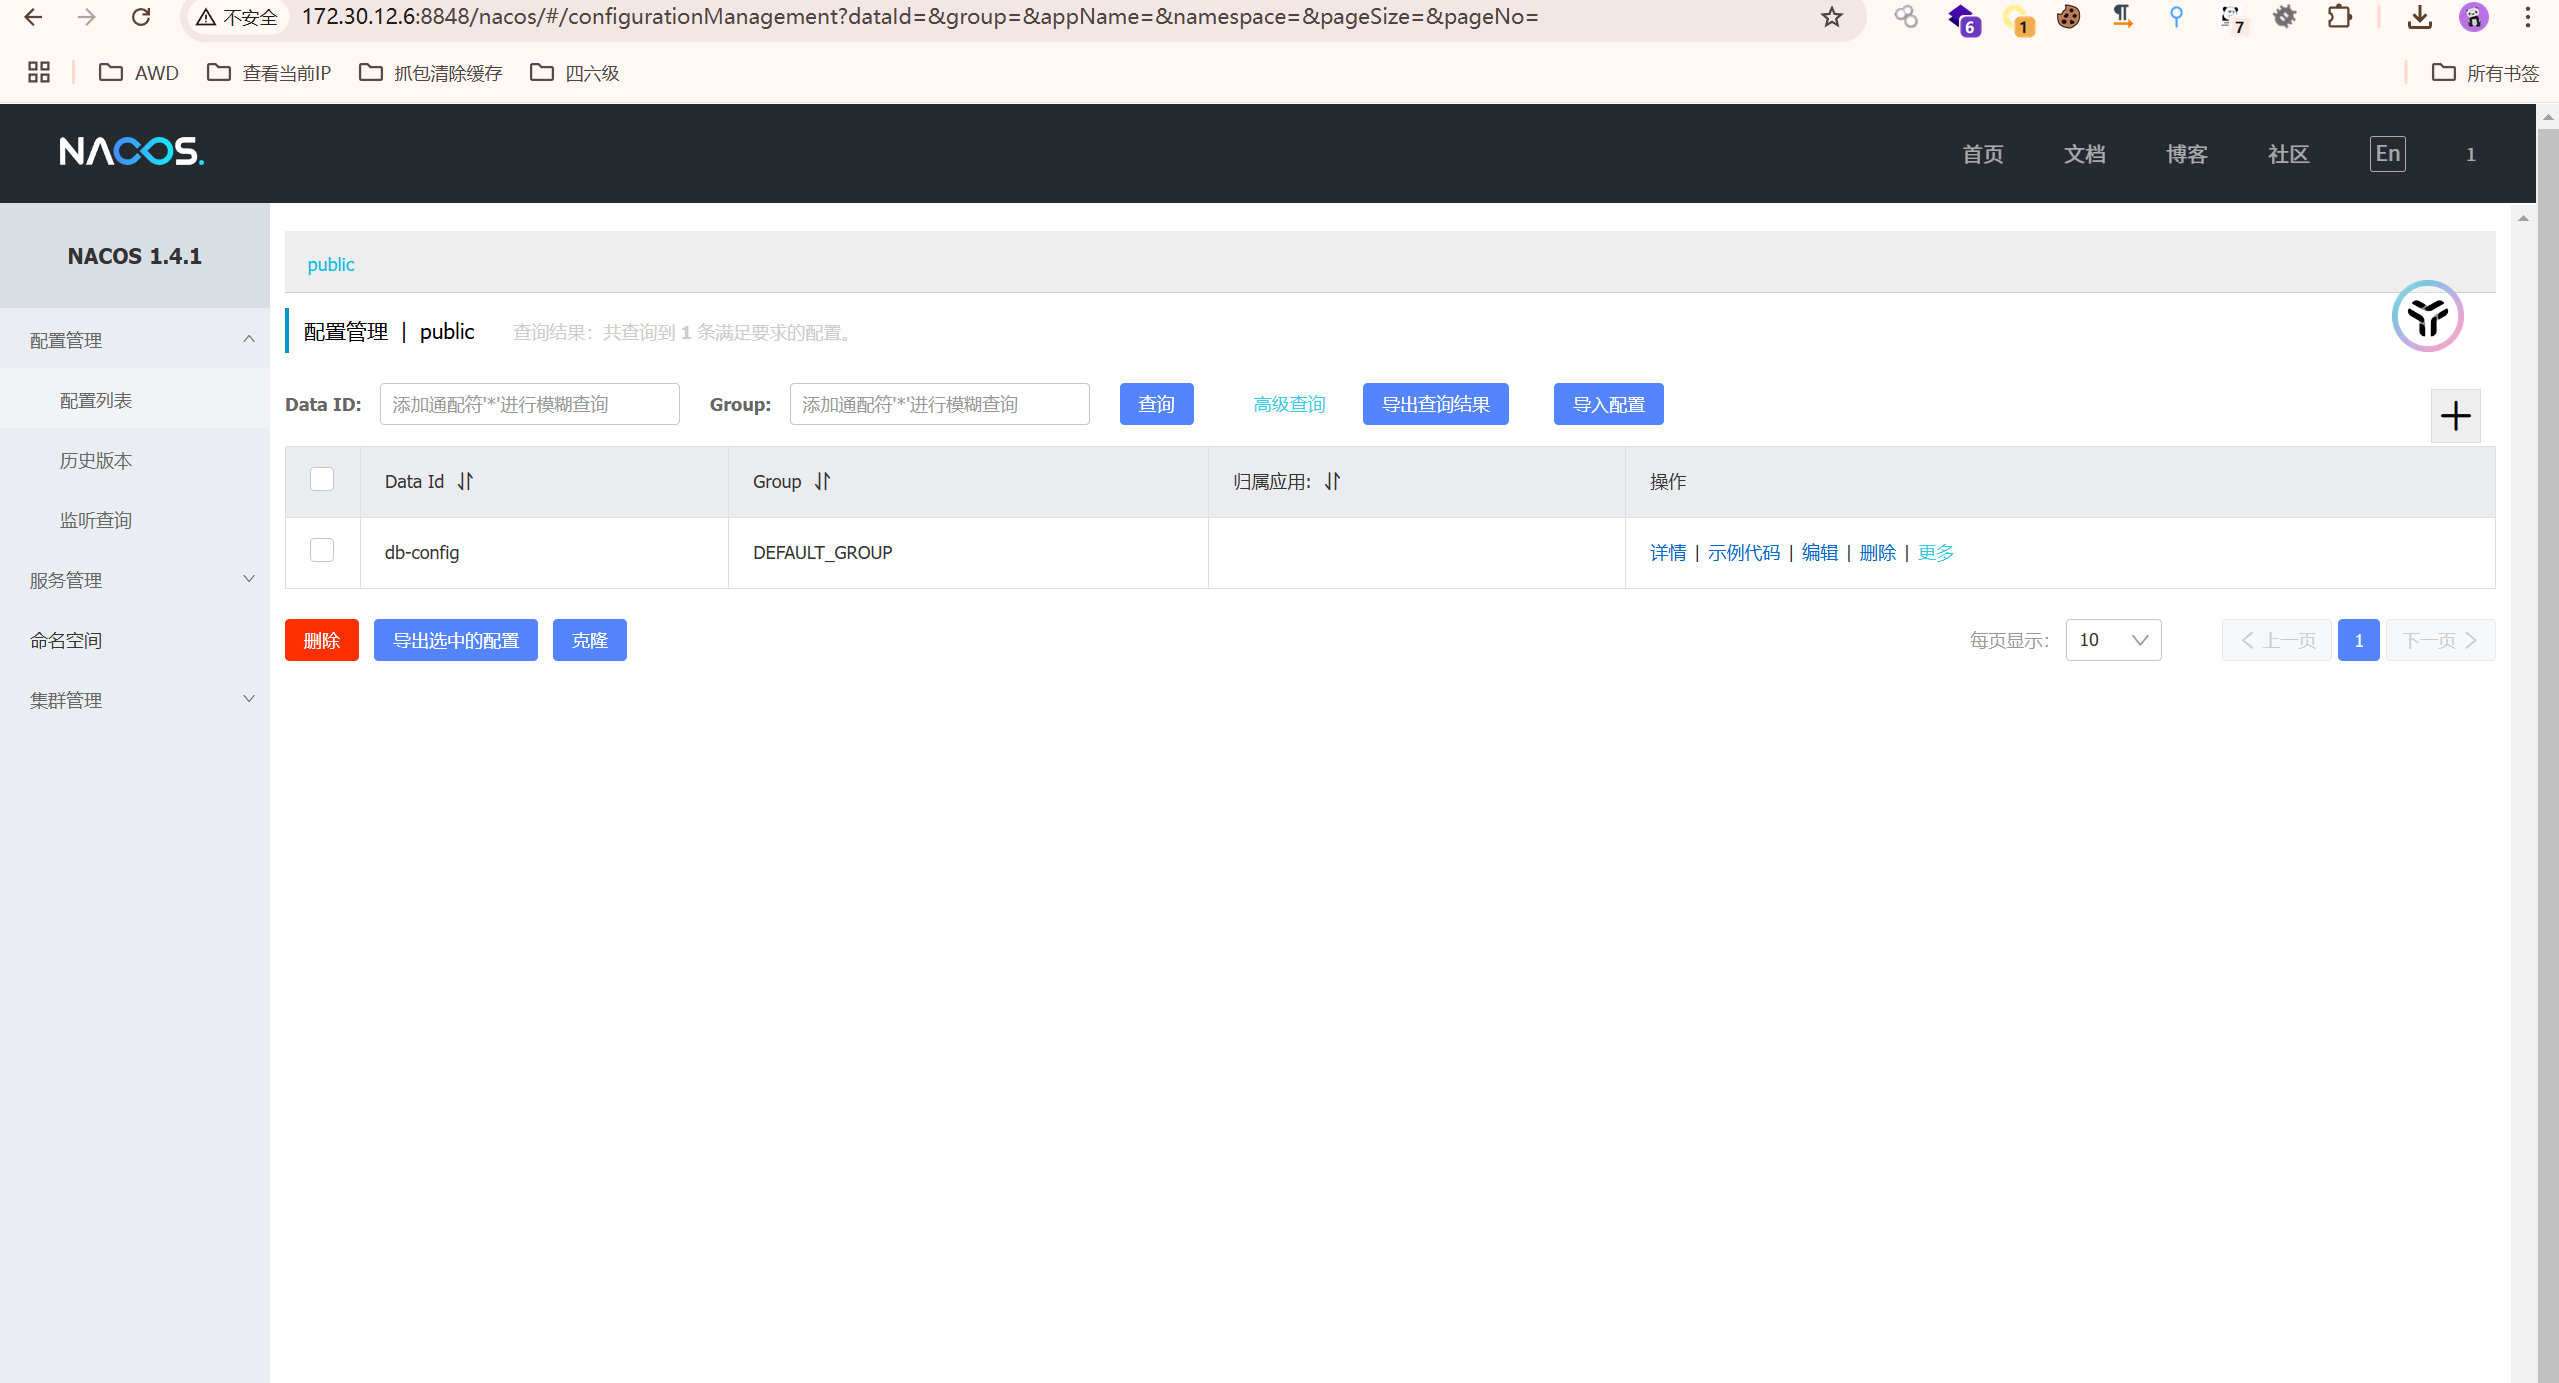Open the browser profile avatar
Screen dimensions: 2559x1383
(2474, 17)
